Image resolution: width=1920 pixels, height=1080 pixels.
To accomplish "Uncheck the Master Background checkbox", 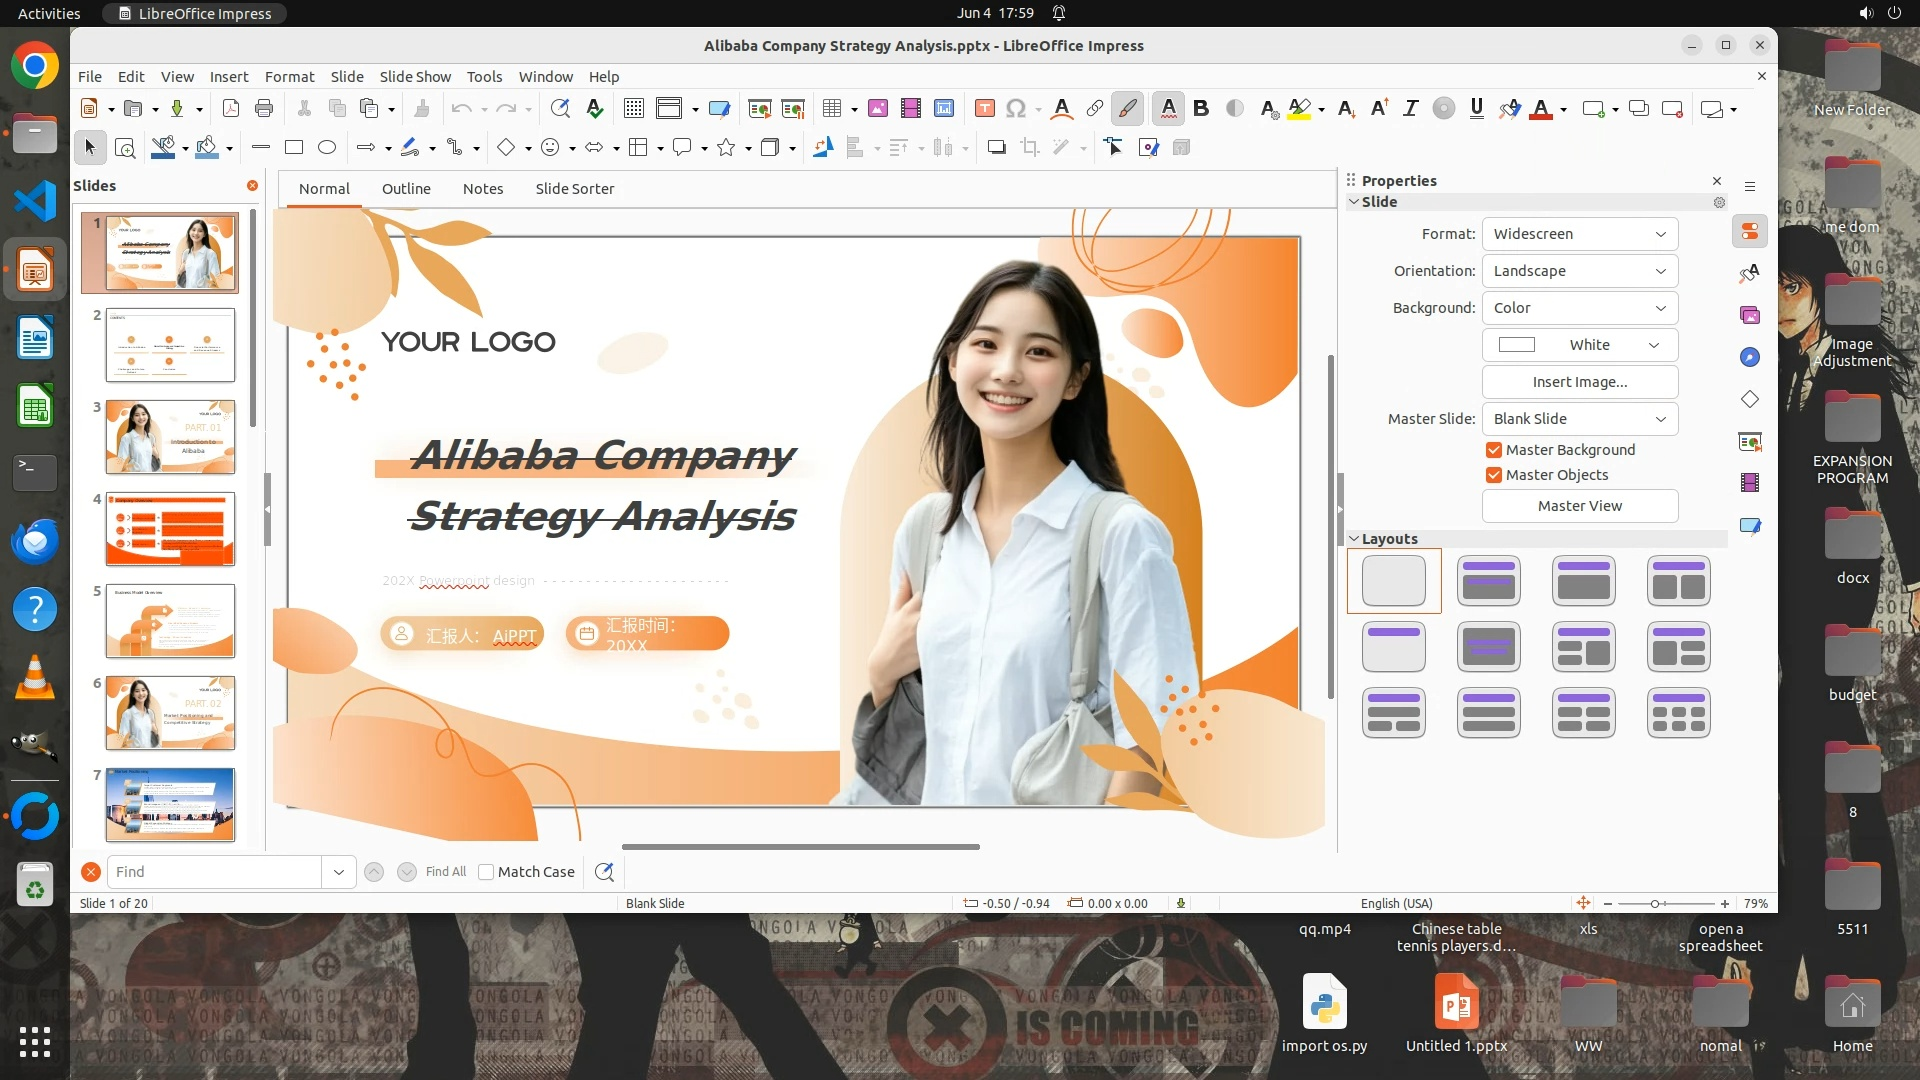I will pyautogui.click(x=1494, y=450).
